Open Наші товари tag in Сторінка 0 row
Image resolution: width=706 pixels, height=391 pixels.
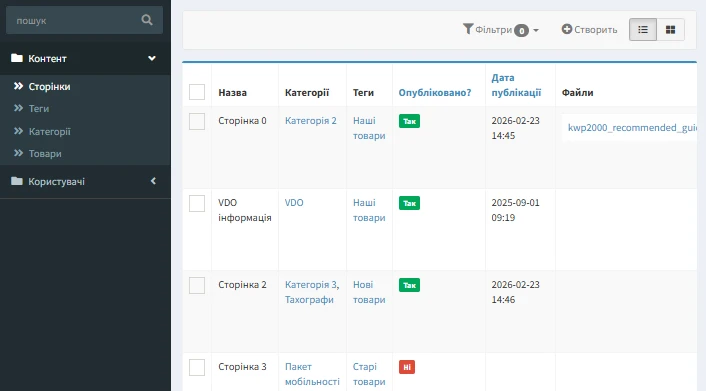[369, 128]
